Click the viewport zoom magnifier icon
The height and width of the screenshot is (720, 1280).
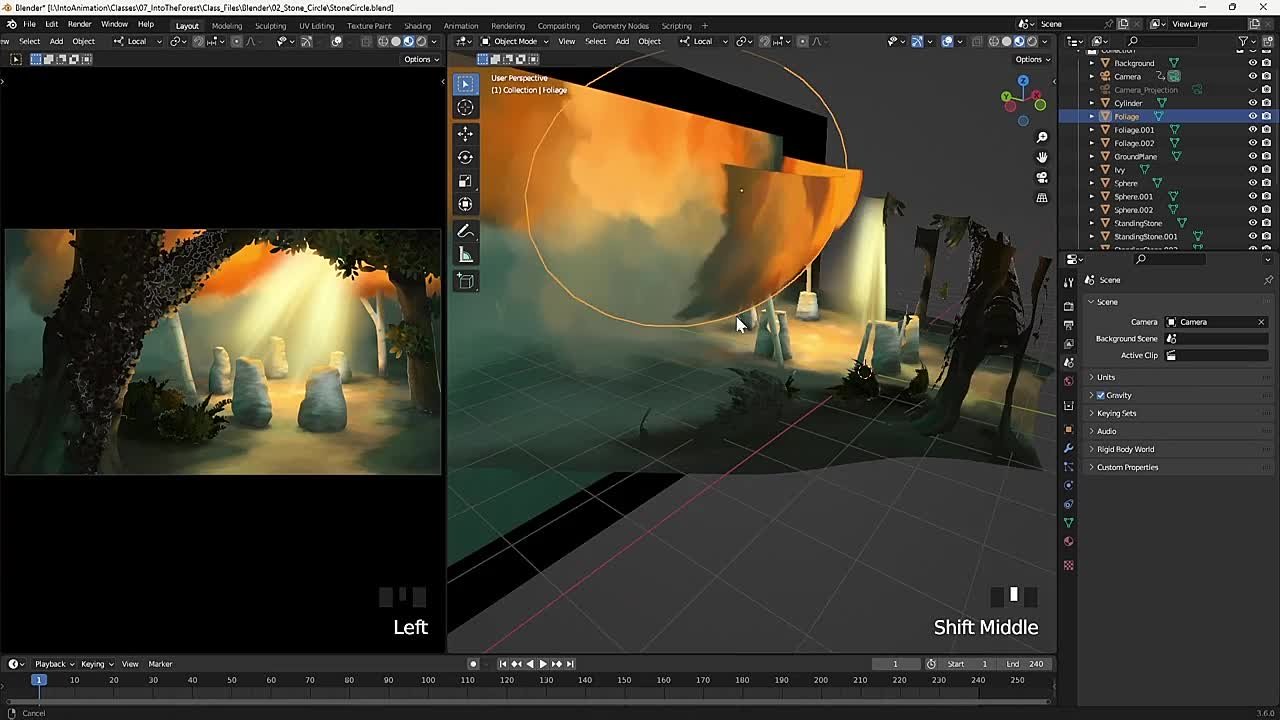click(1042, 137)
